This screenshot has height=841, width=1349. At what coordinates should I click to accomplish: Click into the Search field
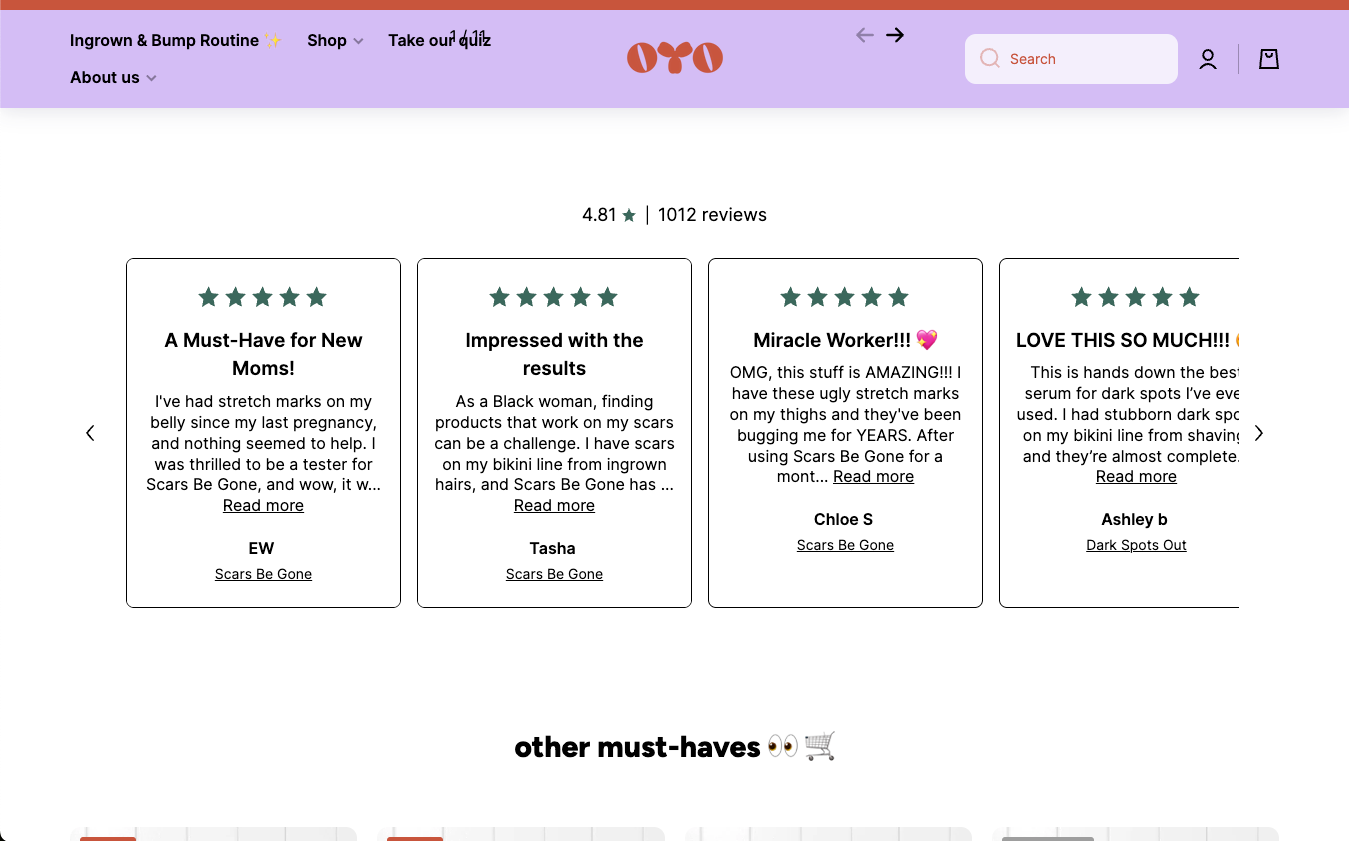pos(1071,59)
